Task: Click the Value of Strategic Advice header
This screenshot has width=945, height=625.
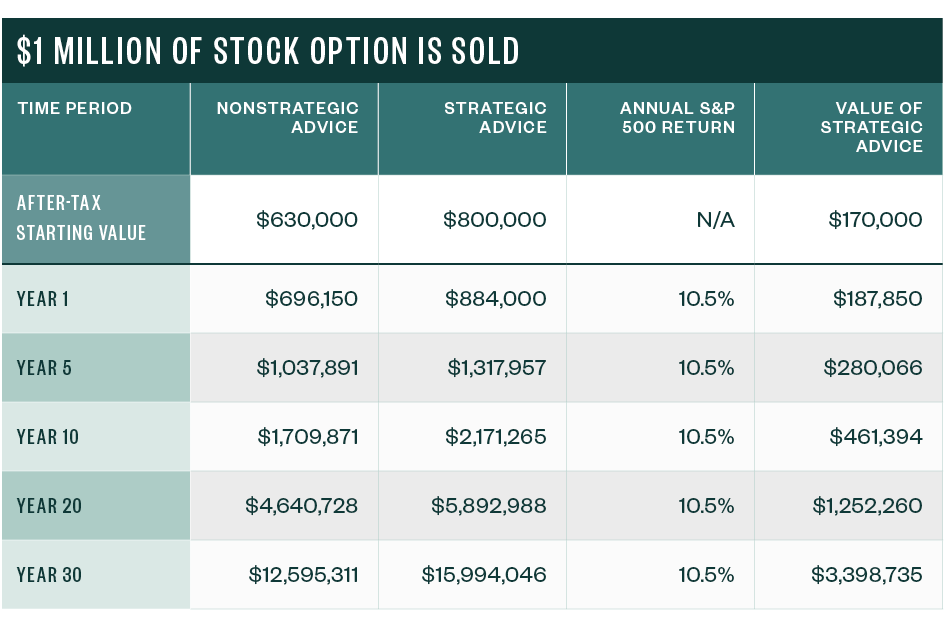Action: pyautogui.click(x=871, y=127)
